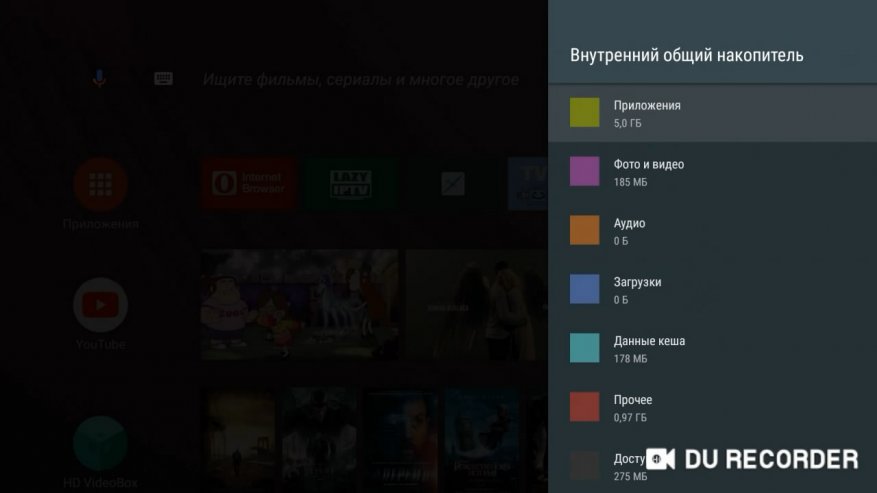
Task: Click the microphone voice search icon
Action: (99, 79)
